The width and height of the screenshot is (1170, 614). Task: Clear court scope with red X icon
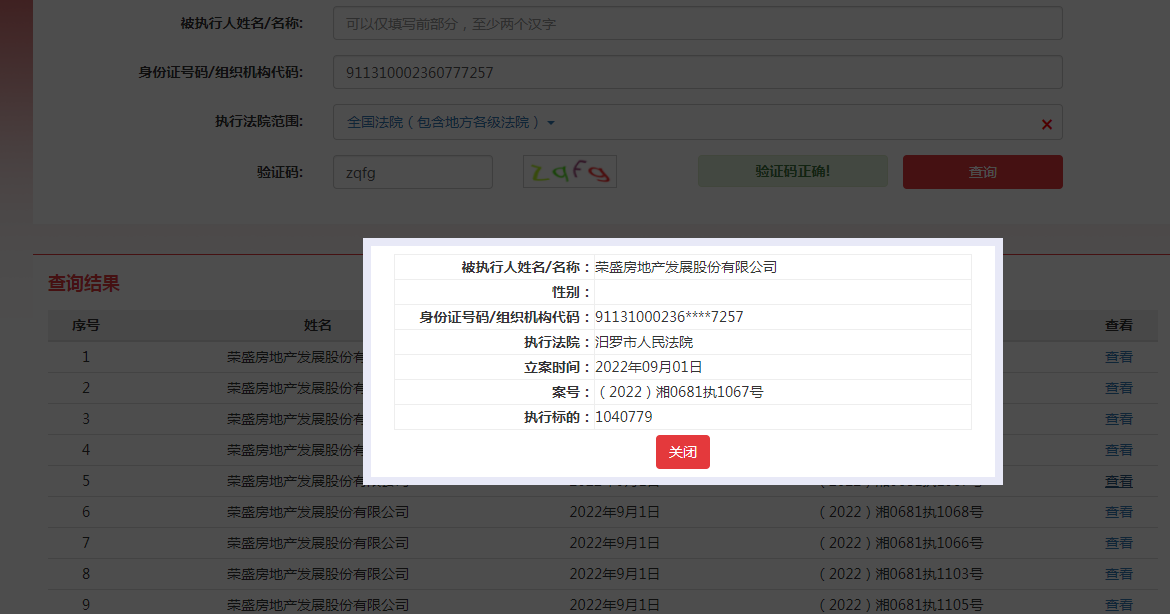[1047, 125]
